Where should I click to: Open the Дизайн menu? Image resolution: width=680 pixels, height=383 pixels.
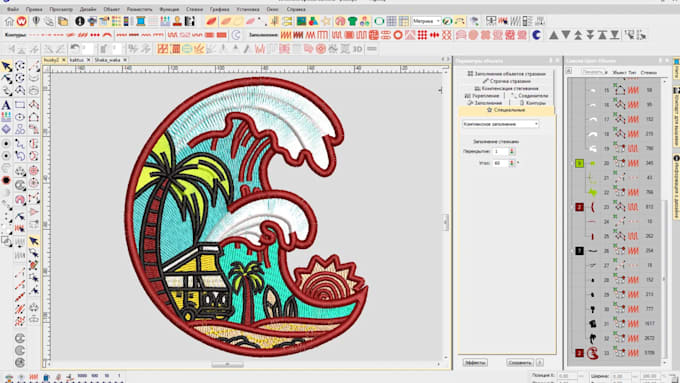(88, 9)
